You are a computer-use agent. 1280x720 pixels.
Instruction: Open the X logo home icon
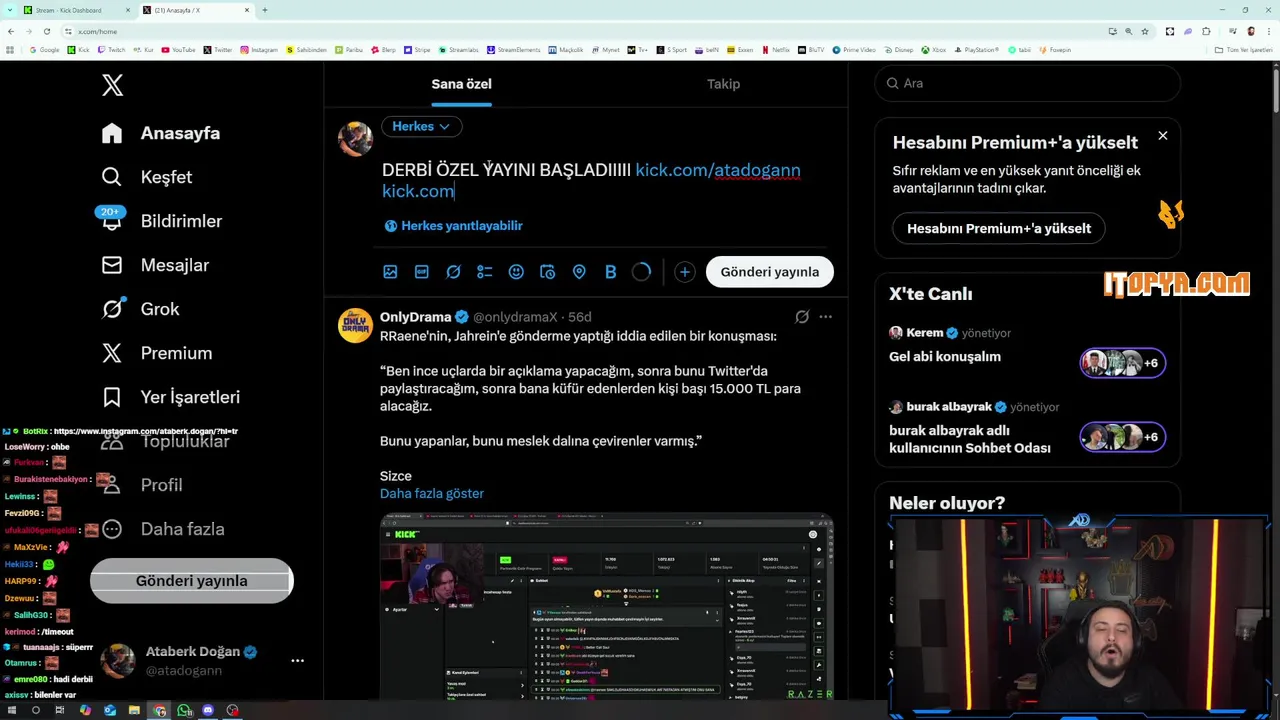point(112,85)
